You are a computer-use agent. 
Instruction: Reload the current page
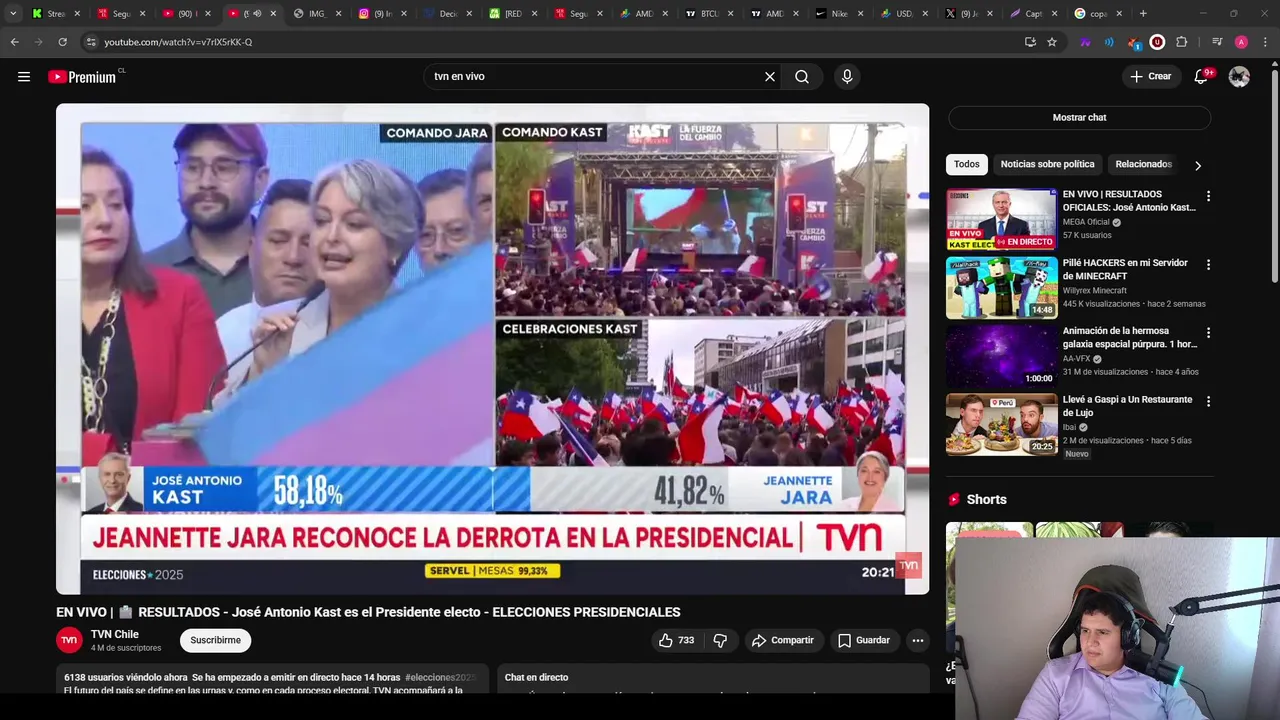pyautogui.click(x=62, y=42)
